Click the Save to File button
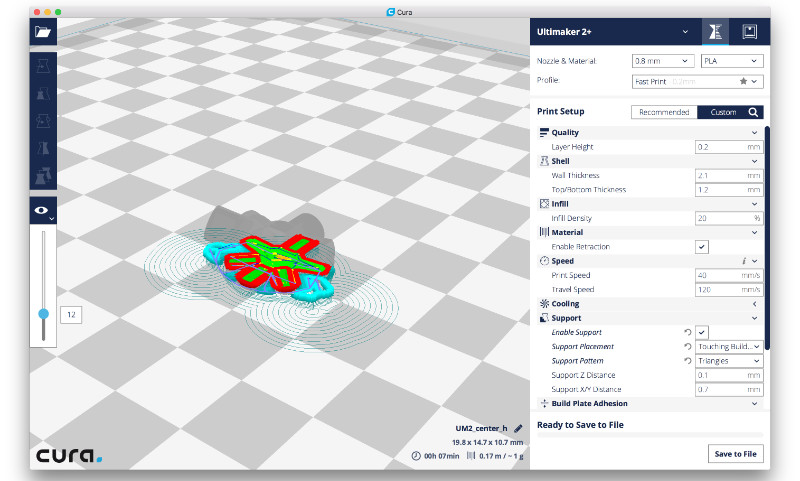Screen dimensions: 800x481 point(735,454)
